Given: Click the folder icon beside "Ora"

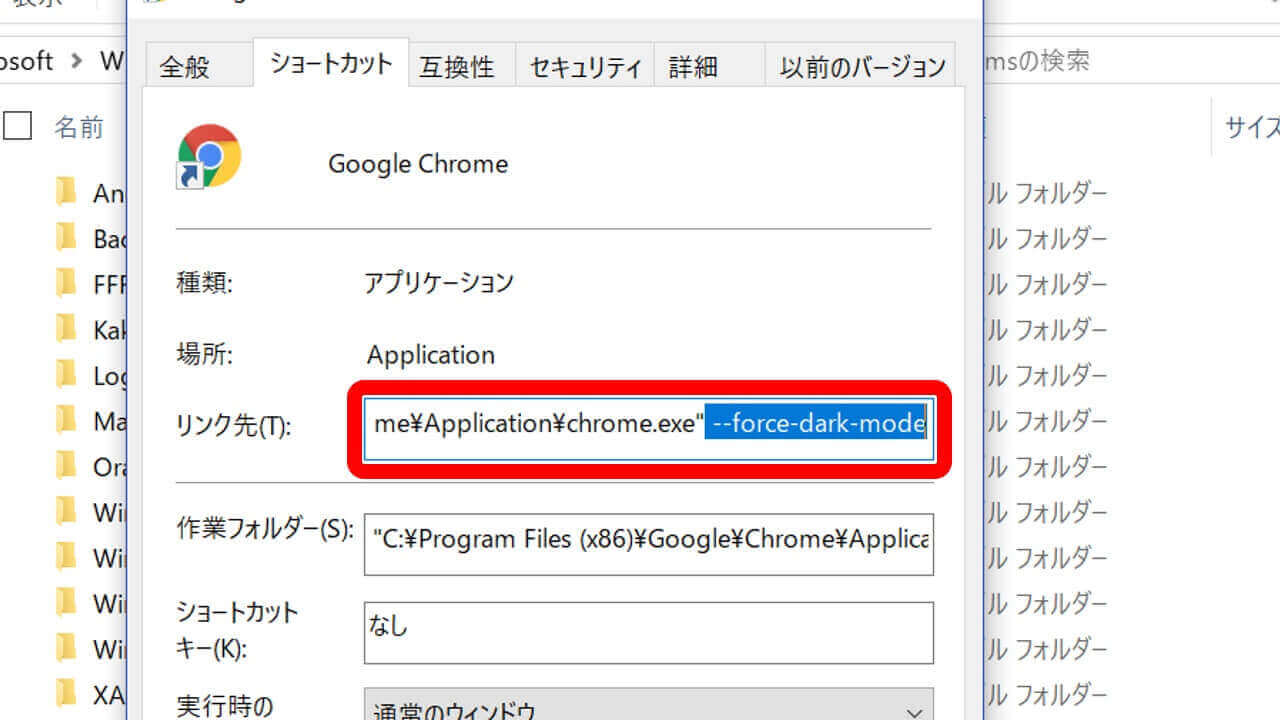Looking at the screenshot, I should [66, 466].
